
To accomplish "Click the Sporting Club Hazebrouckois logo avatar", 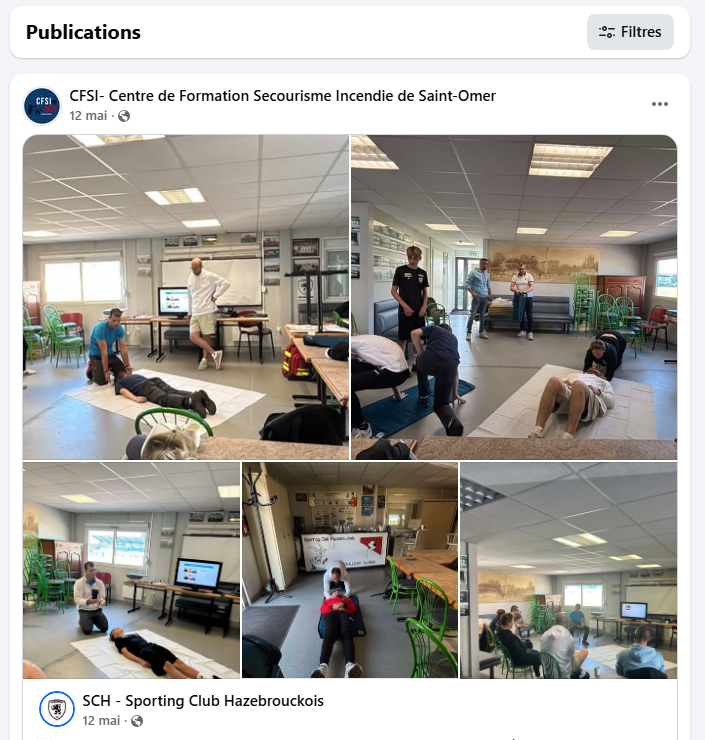I will 57,709.
